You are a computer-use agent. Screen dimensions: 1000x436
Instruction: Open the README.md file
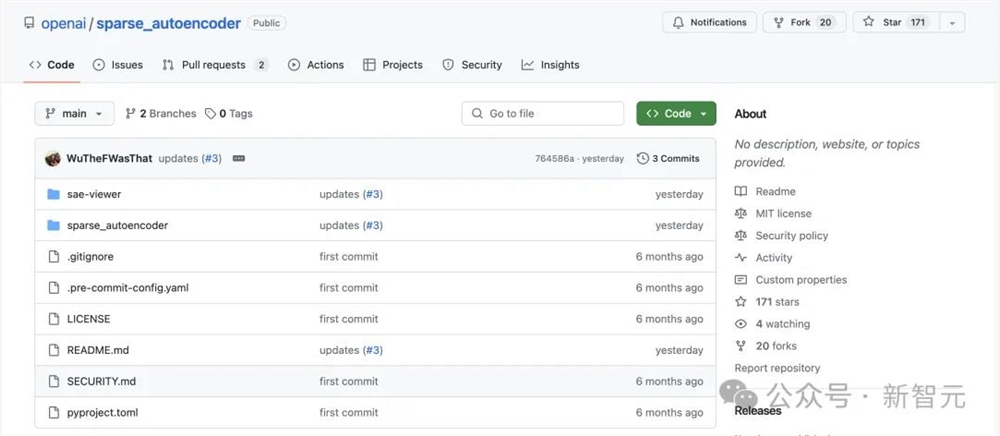pyautogui.click(x=98, y=350)
